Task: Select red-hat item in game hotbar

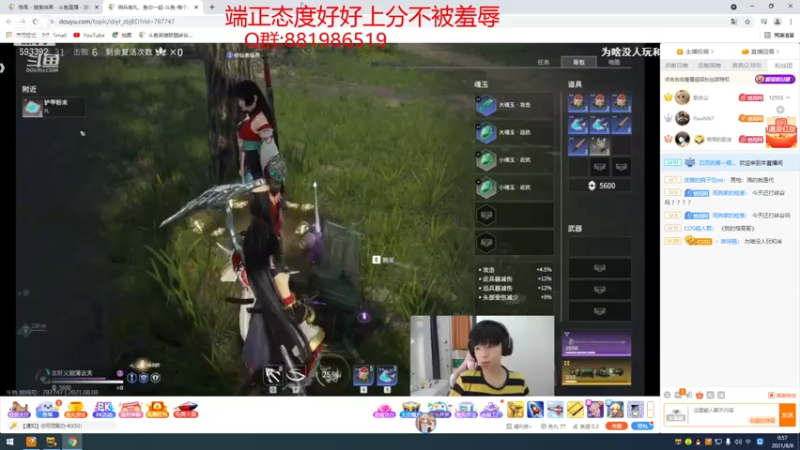Action: (363, 376)
